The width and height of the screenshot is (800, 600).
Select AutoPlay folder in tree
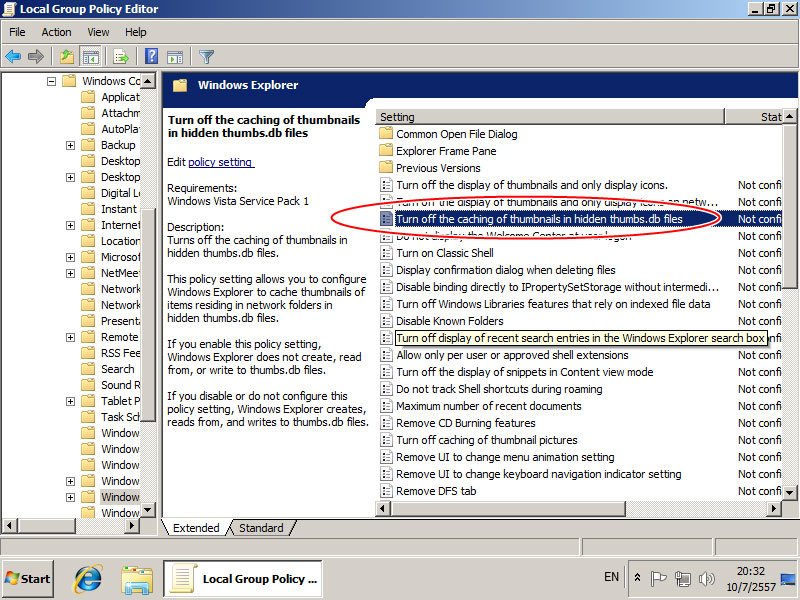[x=120, y=129]
